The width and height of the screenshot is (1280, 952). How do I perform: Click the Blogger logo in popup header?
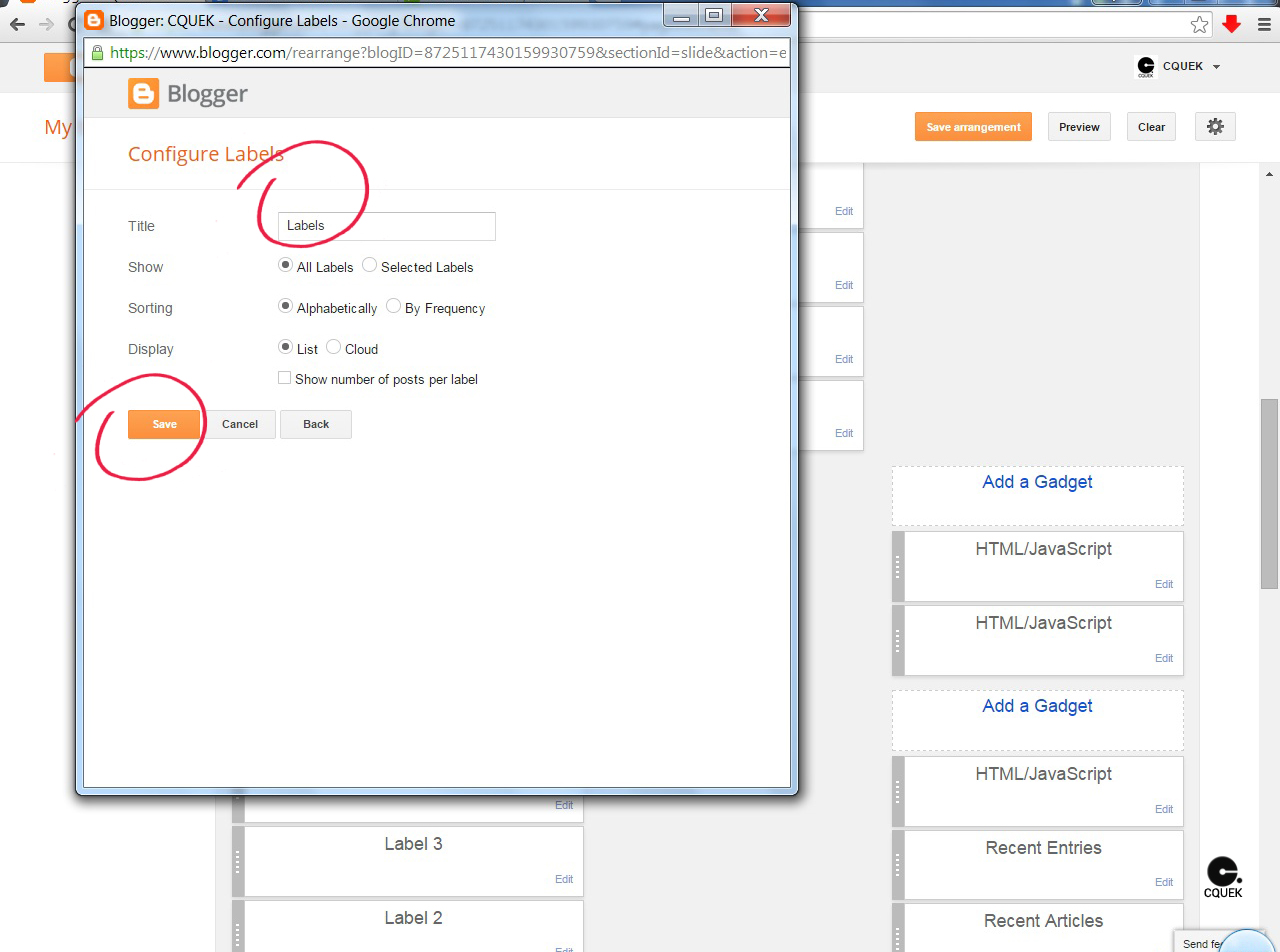[x=188, y=94]
